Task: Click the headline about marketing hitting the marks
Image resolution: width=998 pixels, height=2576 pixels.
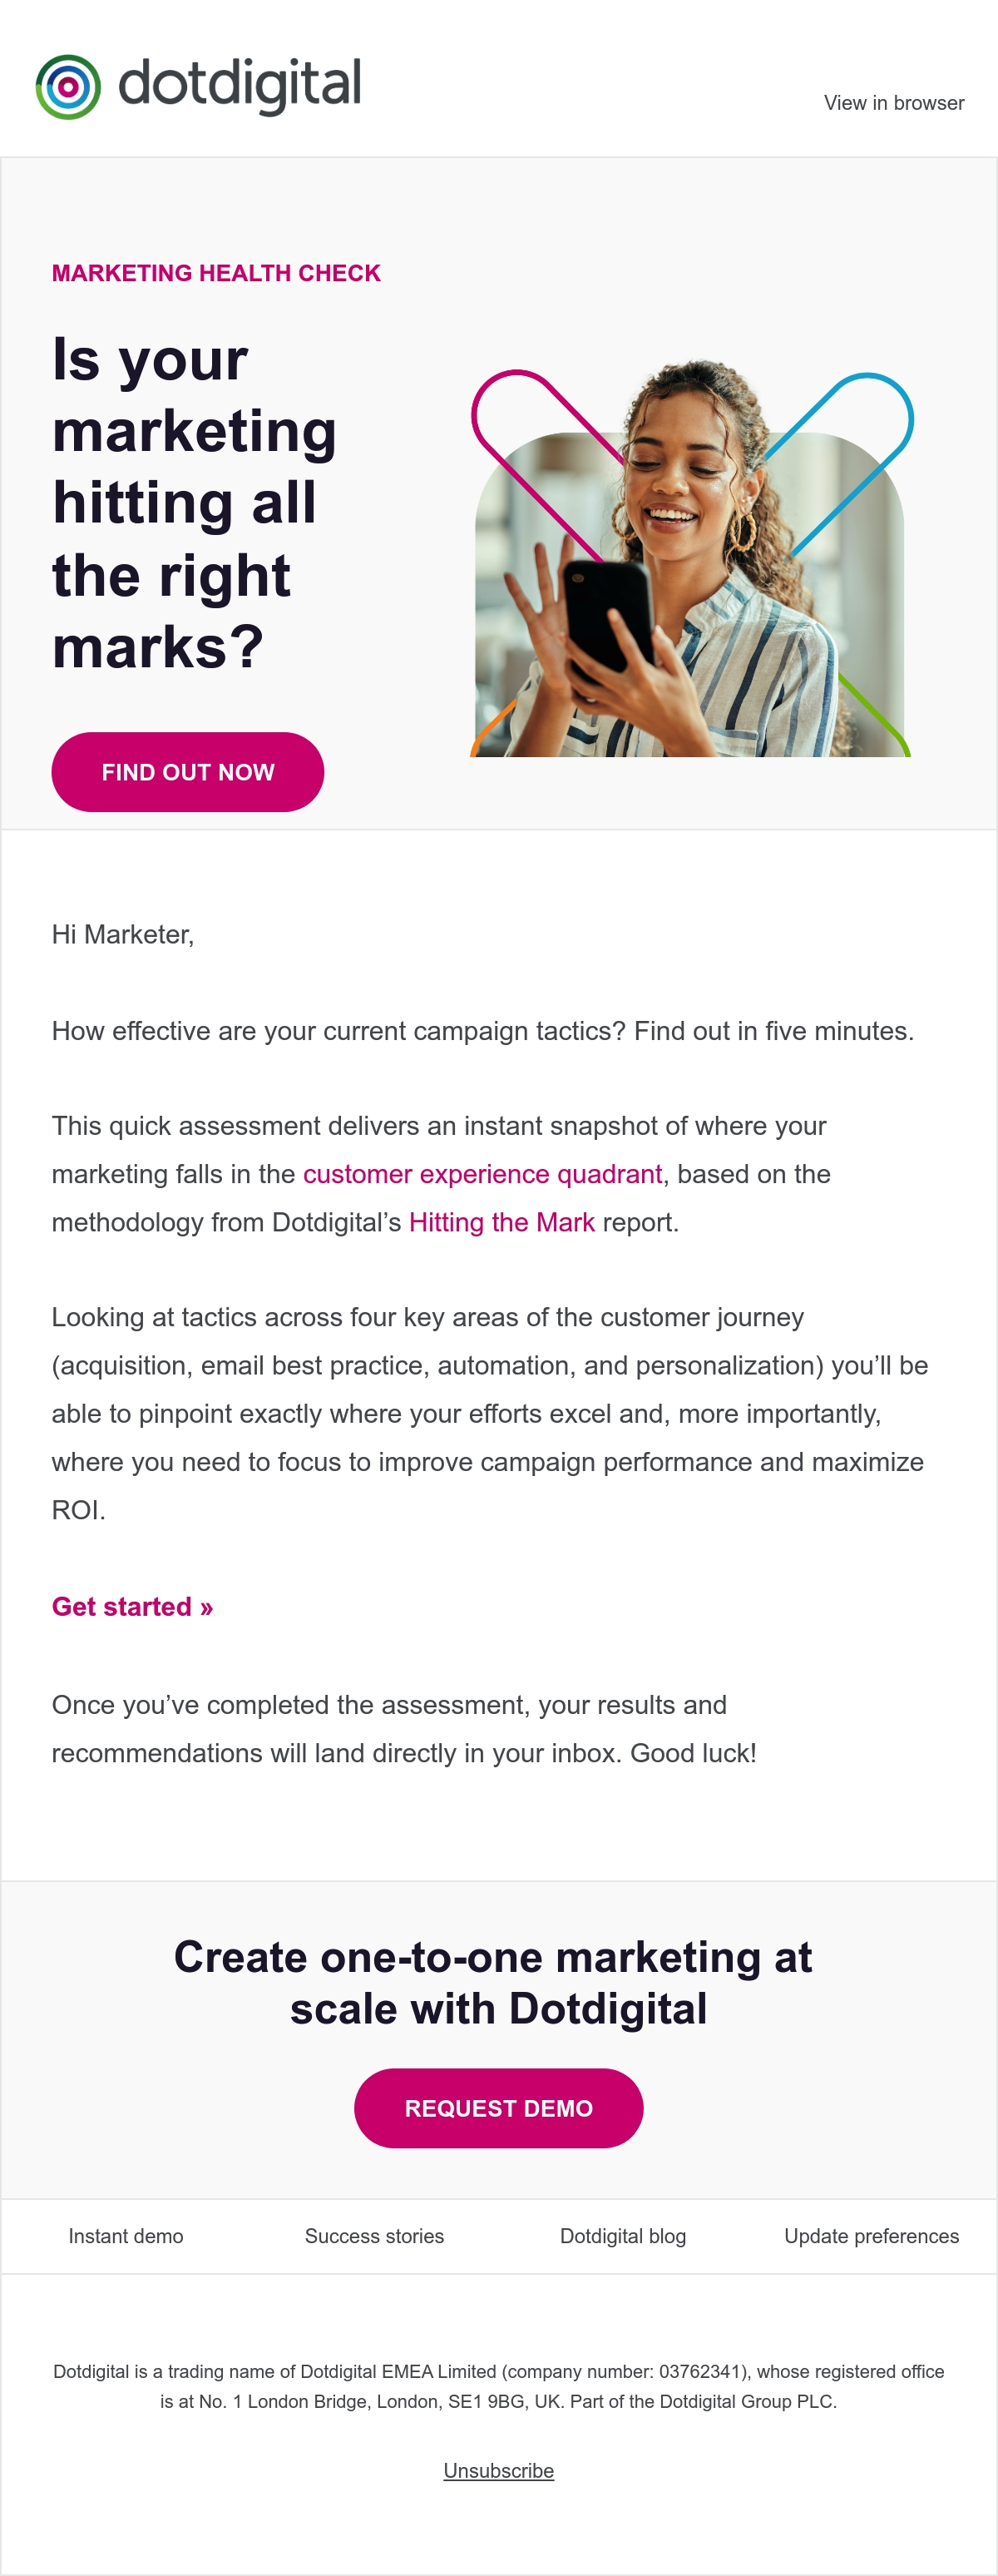Action: point(195,503)
